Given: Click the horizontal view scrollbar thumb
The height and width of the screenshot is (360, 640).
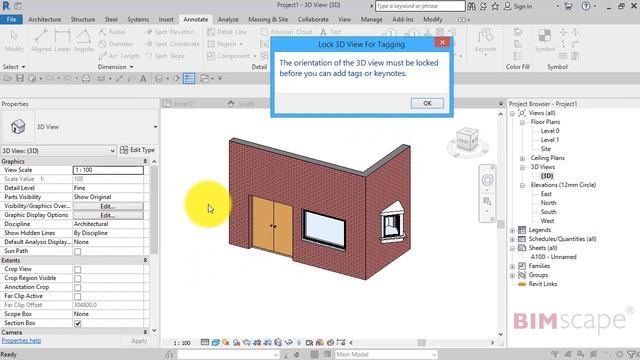Looking at the screenshot, I should [422, 342].
